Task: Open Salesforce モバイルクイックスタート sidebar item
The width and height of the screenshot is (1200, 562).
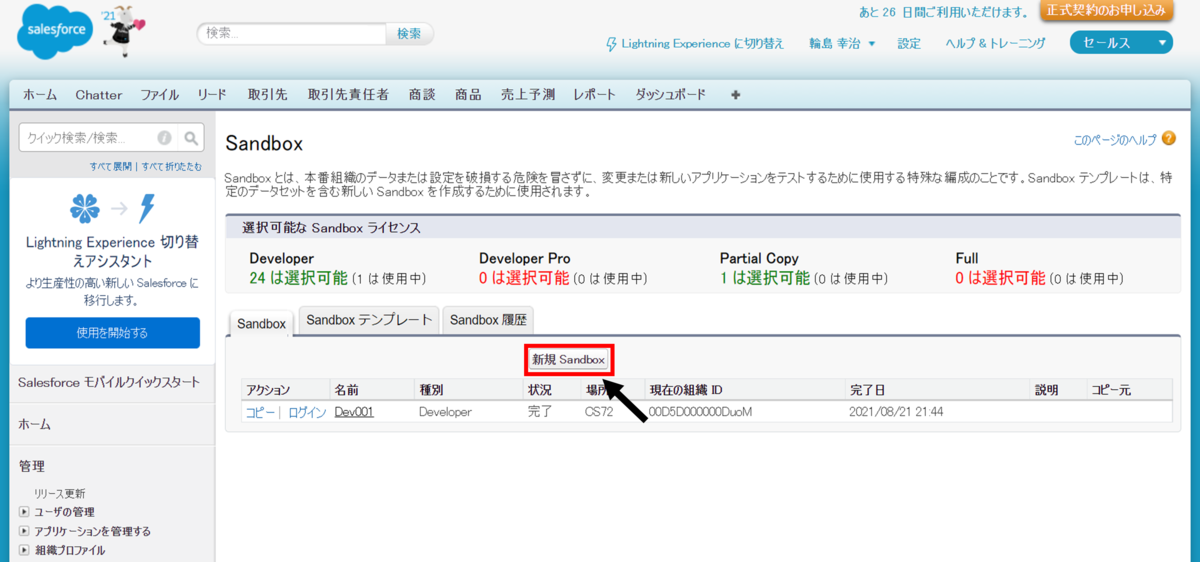Action: (109, 382)
